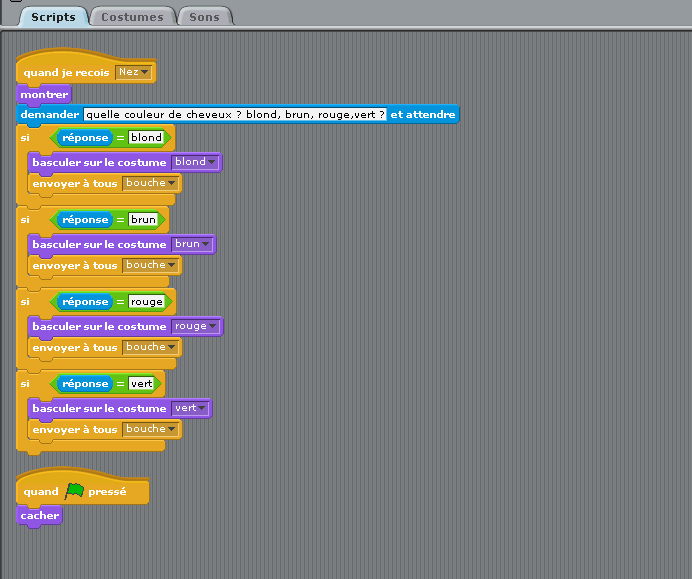Screen dimensions: 692x579
Task: Click 'envoyer à tous' text in rouge branch
Action: pos(75,348)
